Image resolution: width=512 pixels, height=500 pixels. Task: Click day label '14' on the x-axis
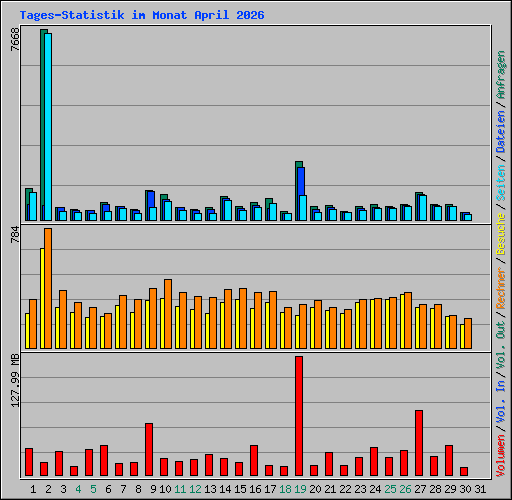tap(225, 489)
